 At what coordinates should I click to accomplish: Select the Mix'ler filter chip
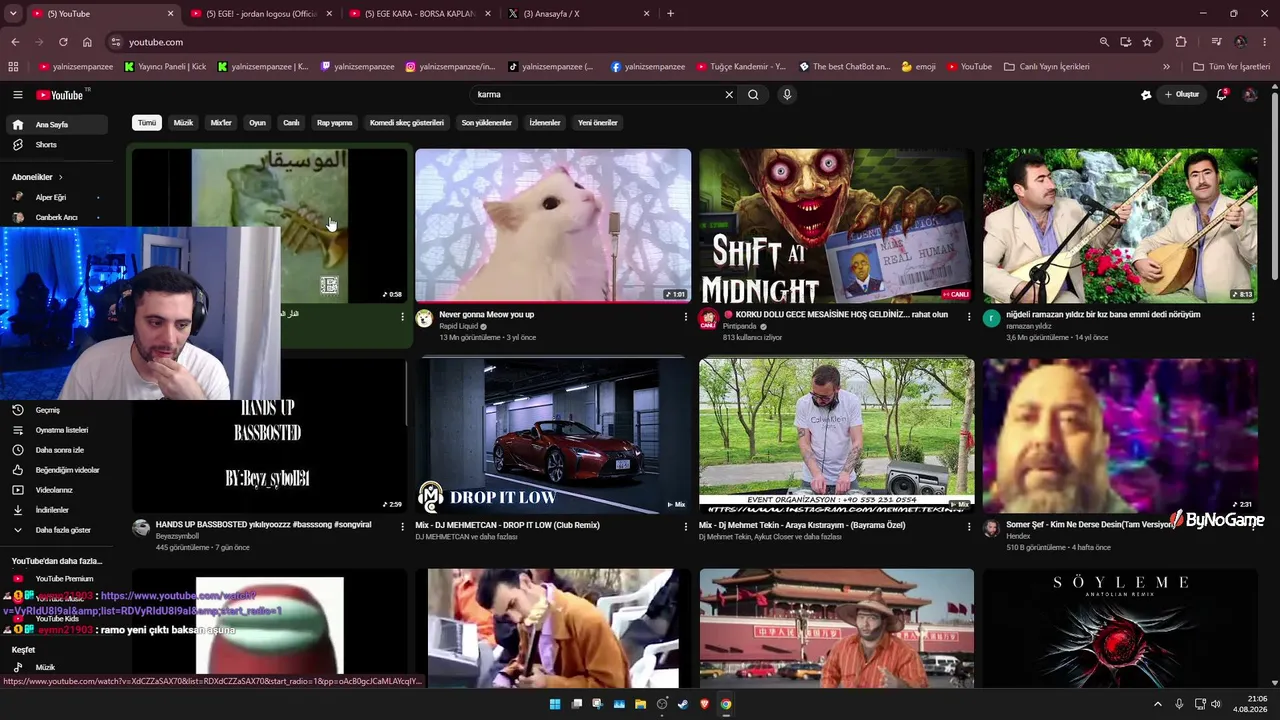(221, 123)
